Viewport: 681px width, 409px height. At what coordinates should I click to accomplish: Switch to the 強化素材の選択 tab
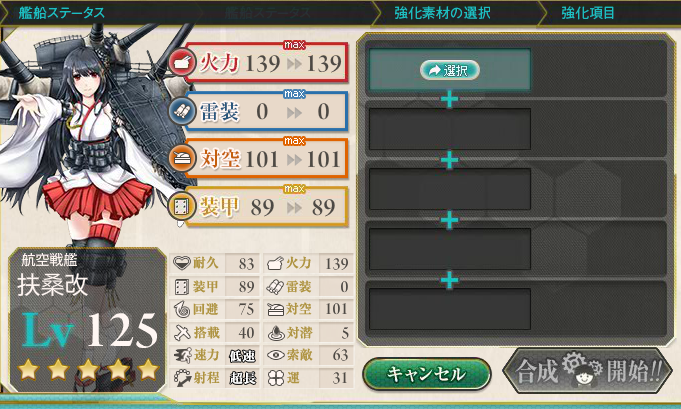[x=442, y=13]
